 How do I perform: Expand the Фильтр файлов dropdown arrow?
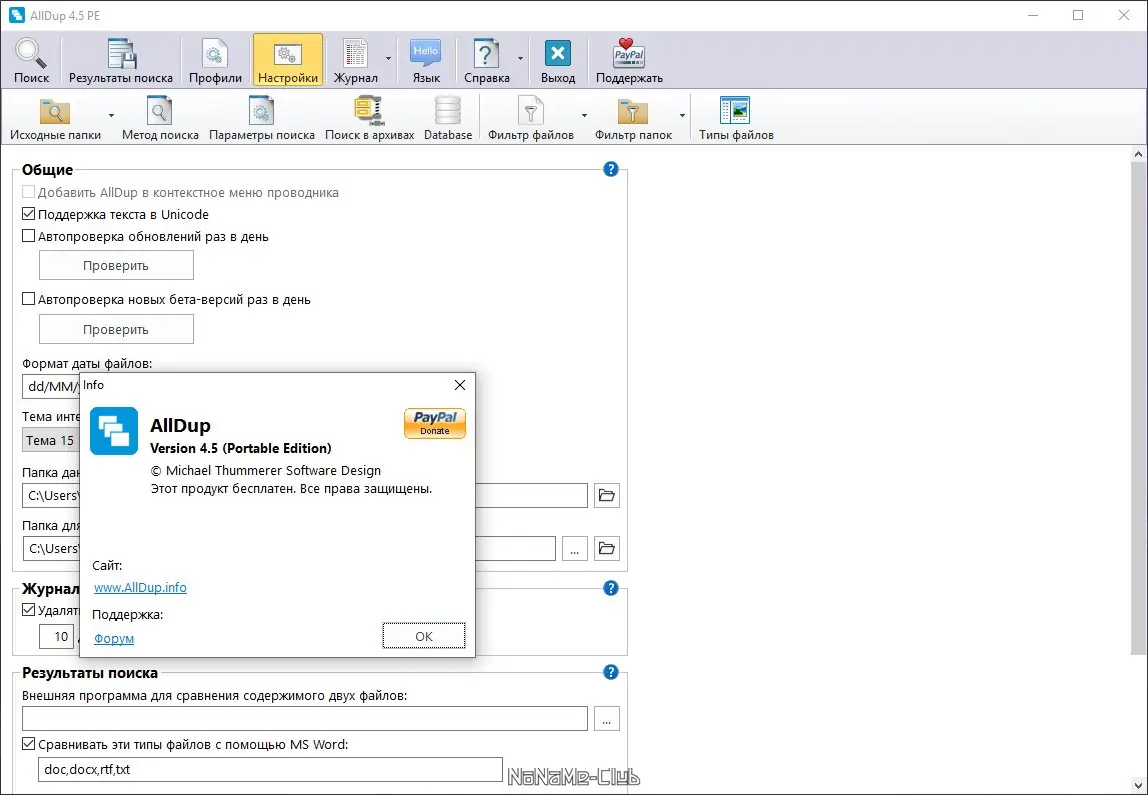[584, 116]
